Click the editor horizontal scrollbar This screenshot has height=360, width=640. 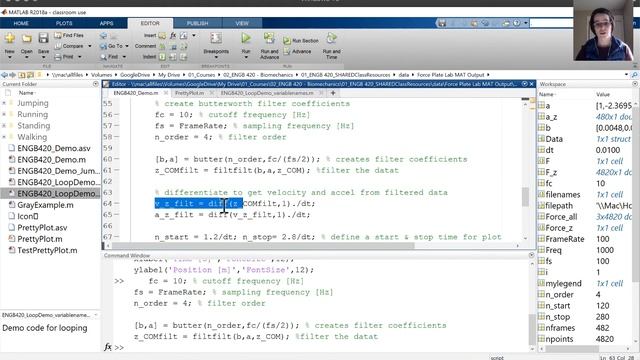tap(262, 246)
